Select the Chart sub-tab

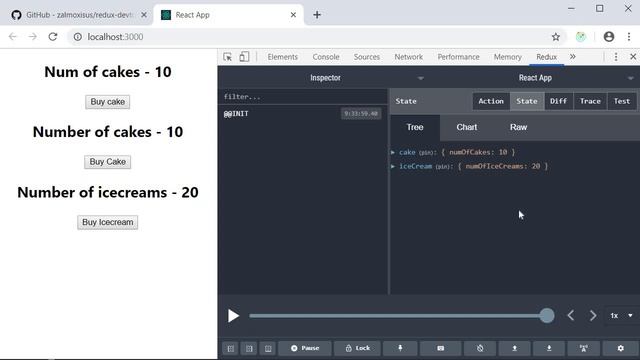click(467, 127)
